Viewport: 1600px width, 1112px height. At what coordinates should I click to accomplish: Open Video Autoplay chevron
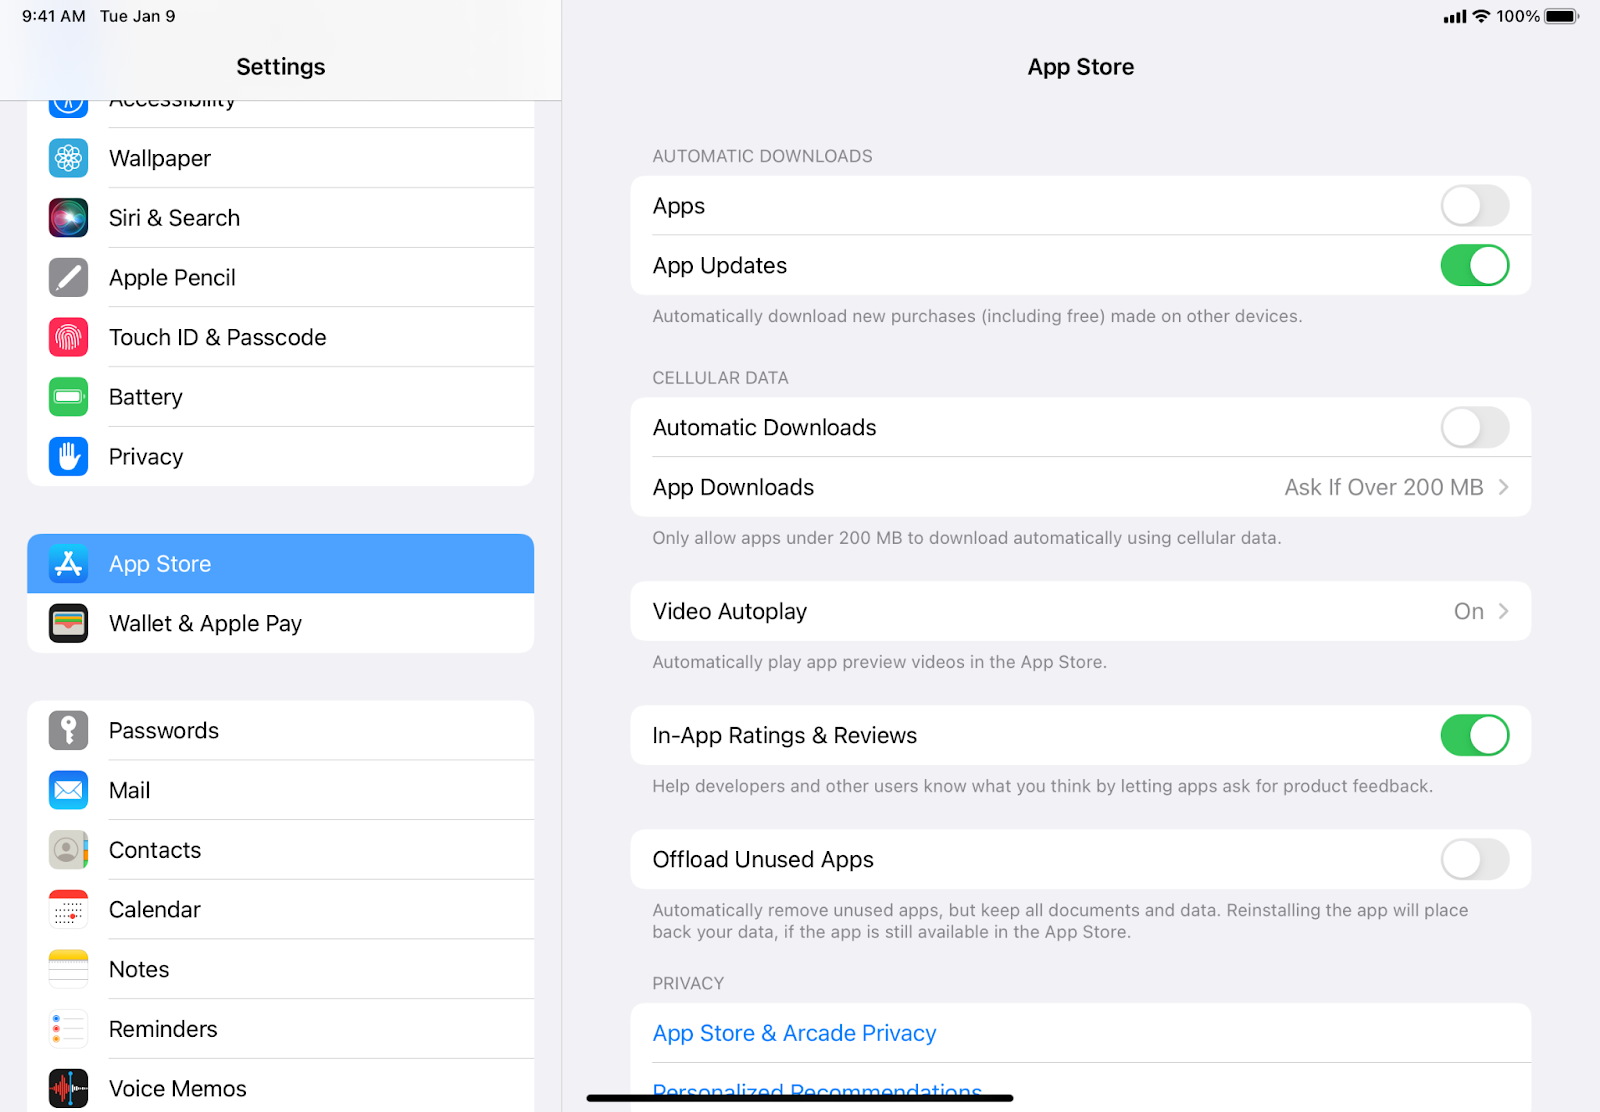pyautogui.click(x=1503, y=611)
